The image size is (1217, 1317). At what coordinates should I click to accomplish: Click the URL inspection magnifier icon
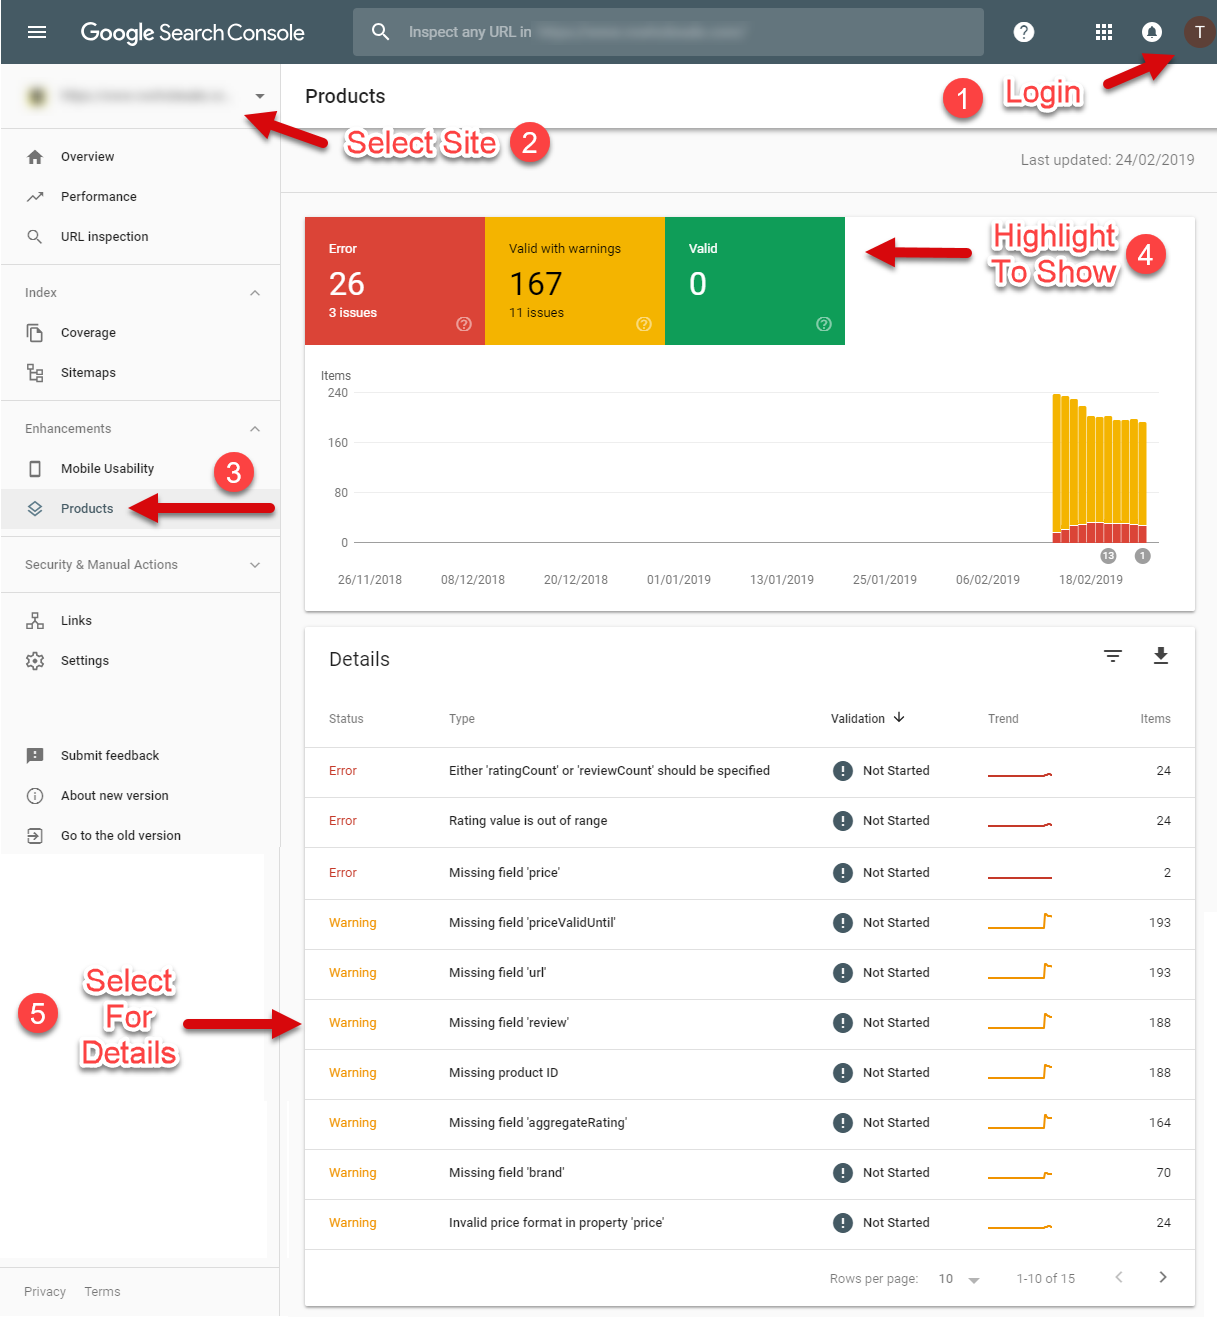pyautogui.click(x=35, y=237)
